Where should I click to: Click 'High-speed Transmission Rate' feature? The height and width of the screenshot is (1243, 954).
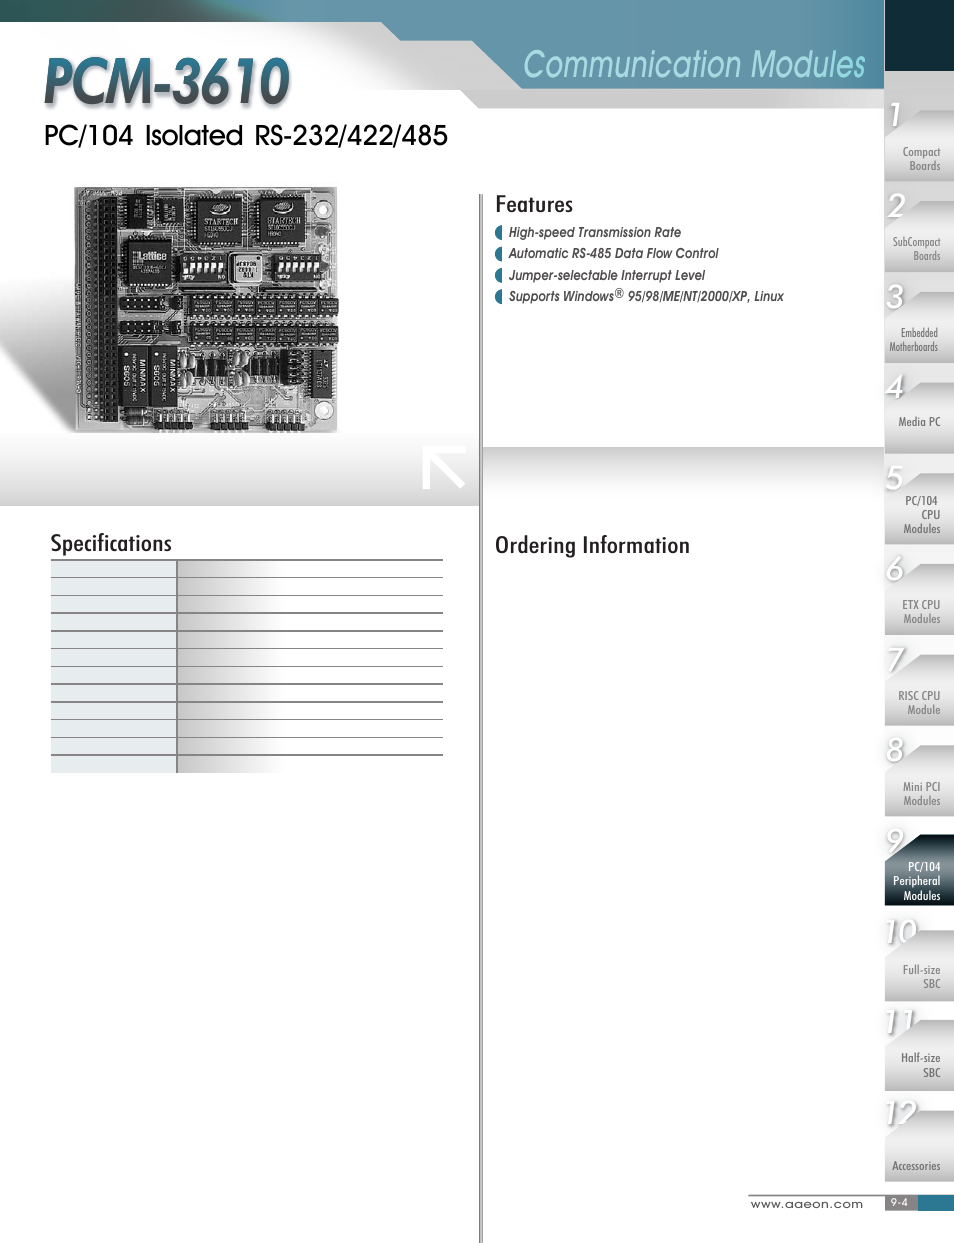[595, 232]
